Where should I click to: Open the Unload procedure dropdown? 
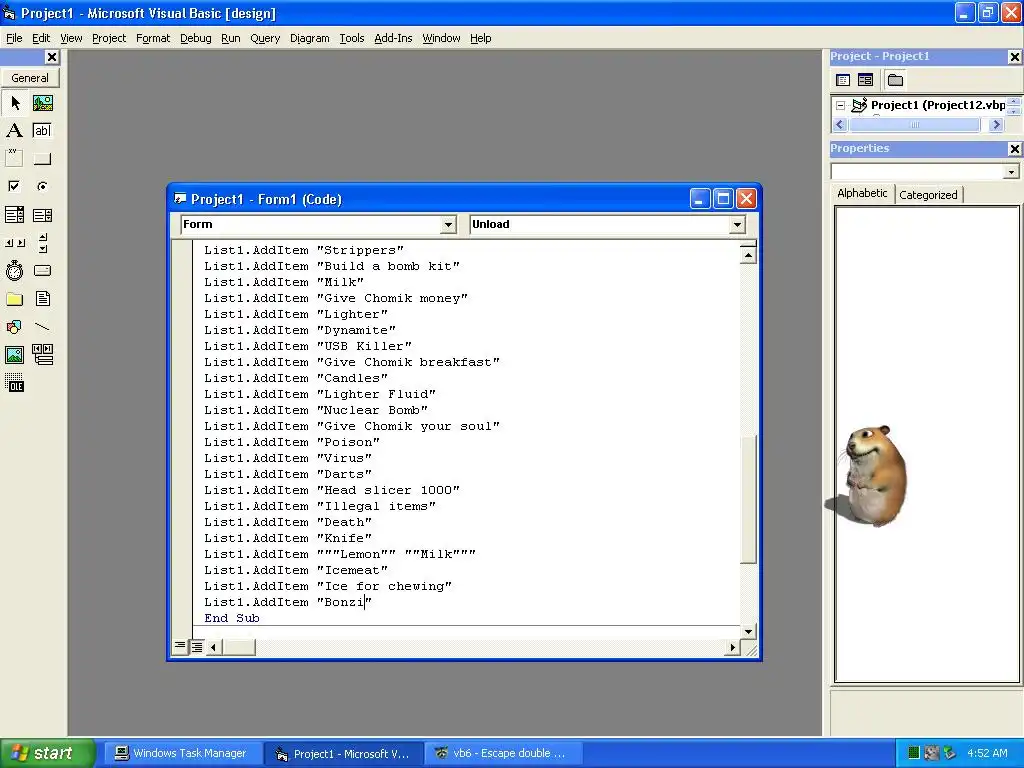[737, 225]
